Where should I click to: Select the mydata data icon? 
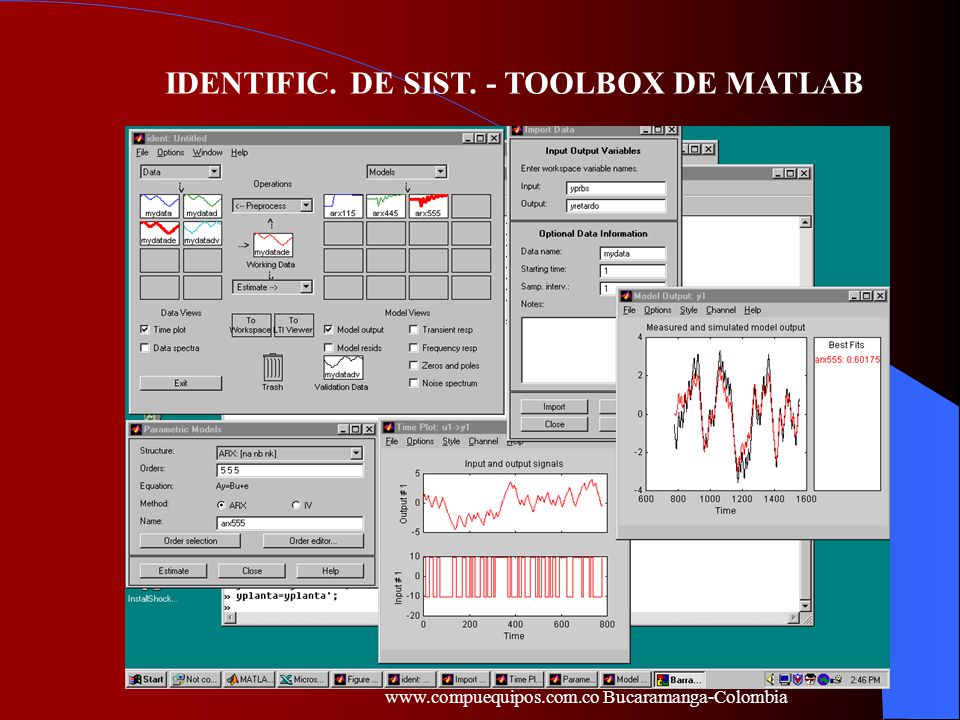tap(159, 206)
